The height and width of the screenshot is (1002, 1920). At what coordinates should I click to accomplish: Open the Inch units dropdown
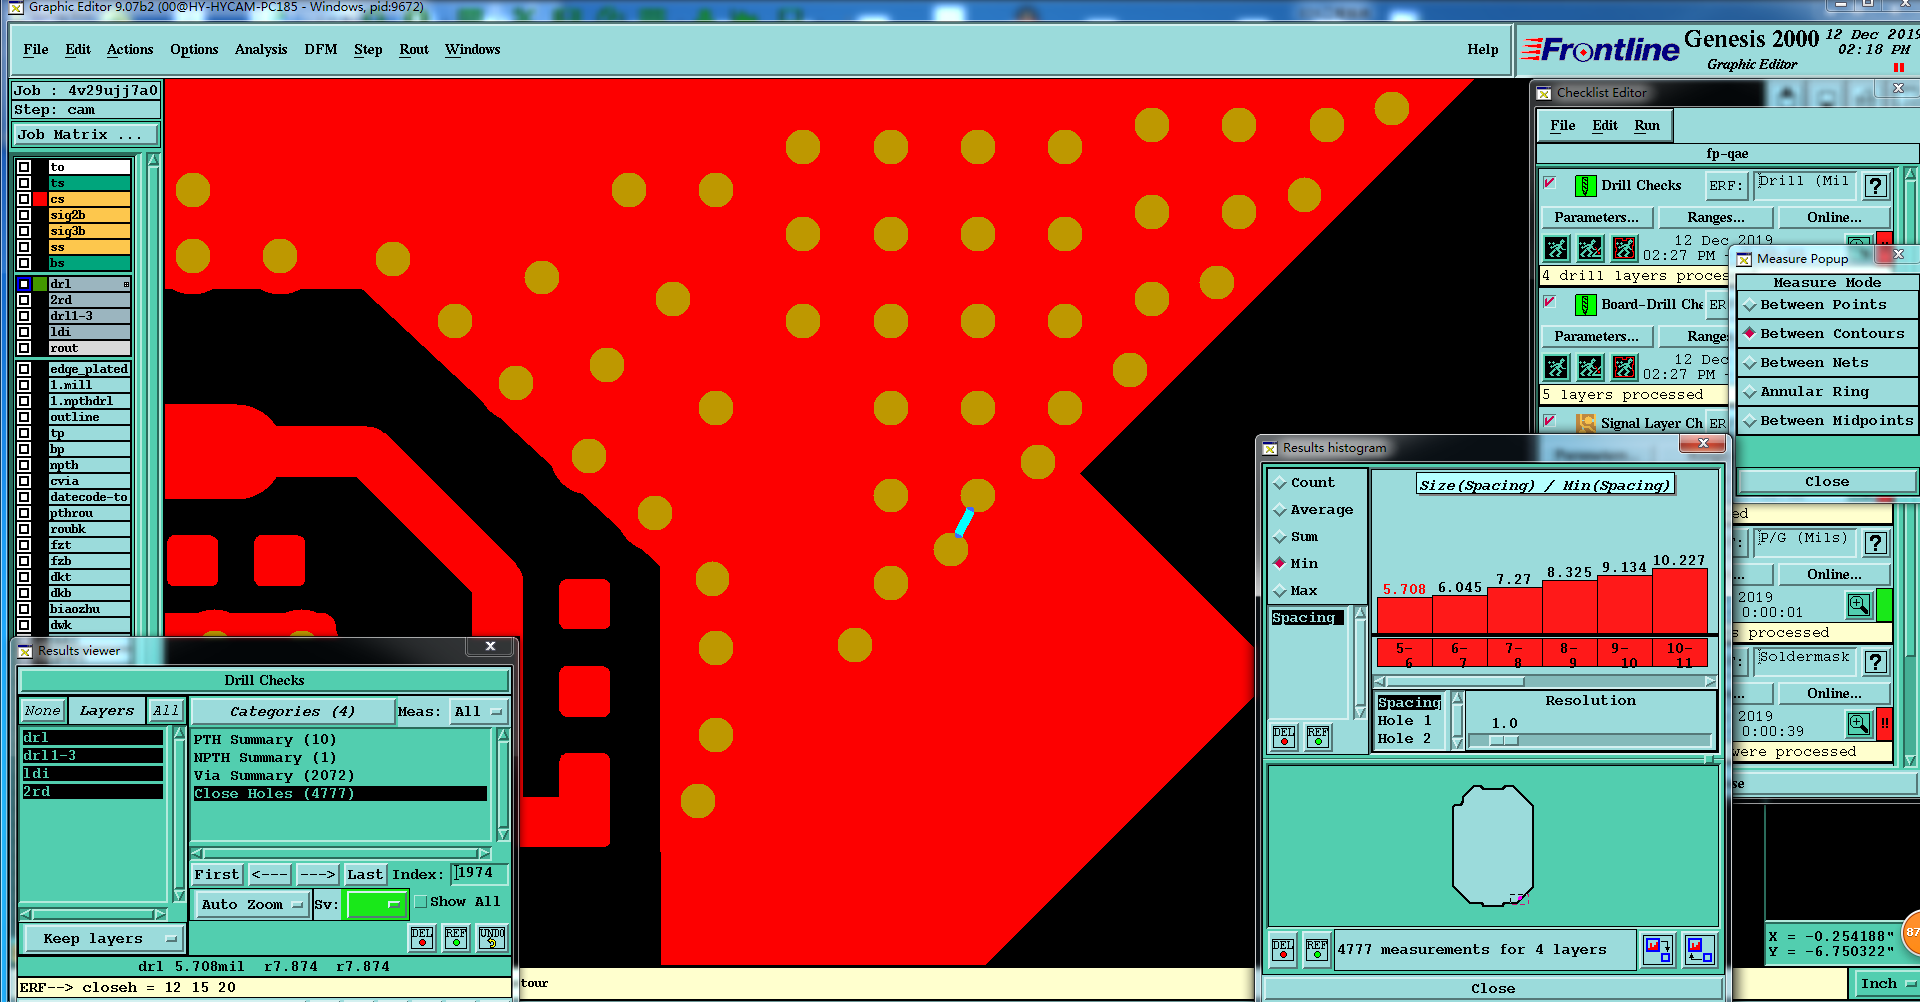(1885, 984)
